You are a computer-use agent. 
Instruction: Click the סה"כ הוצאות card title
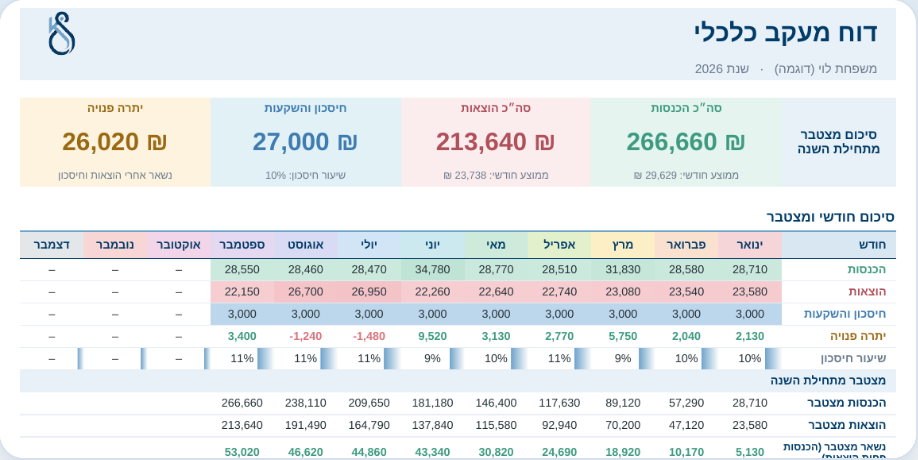coord(496,108)
